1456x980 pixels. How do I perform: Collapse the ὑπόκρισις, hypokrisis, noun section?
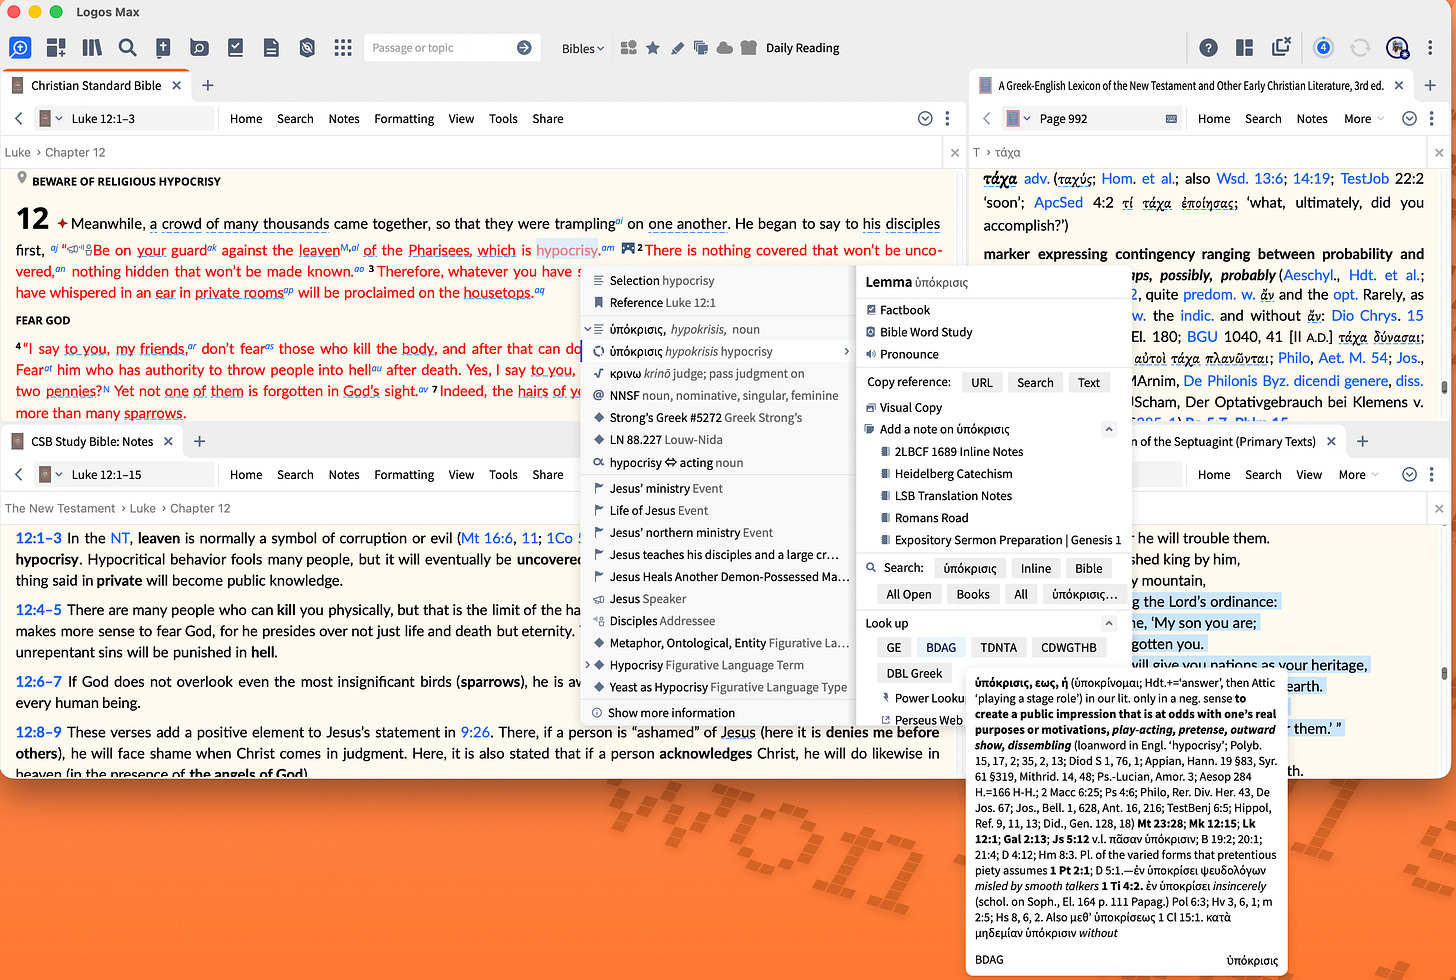click(587, 329)
